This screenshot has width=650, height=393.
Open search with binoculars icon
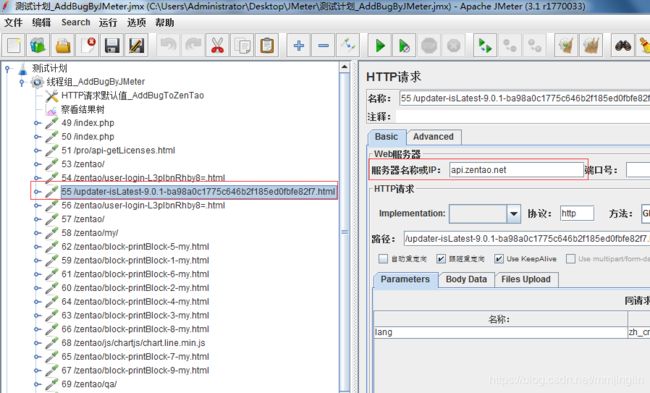tap(623, 45)
